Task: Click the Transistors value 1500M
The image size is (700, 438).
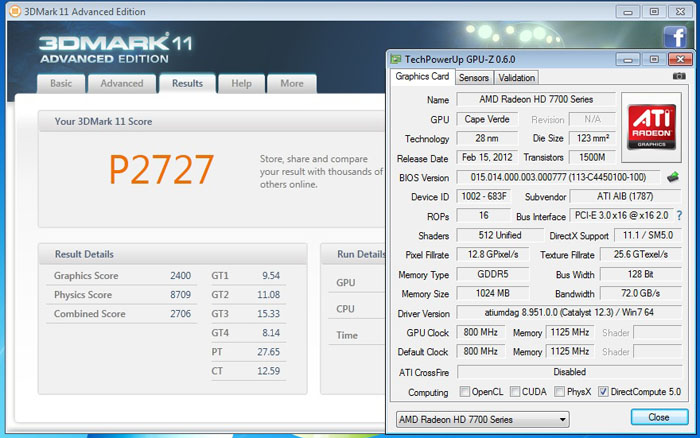Action: point(592,157)
